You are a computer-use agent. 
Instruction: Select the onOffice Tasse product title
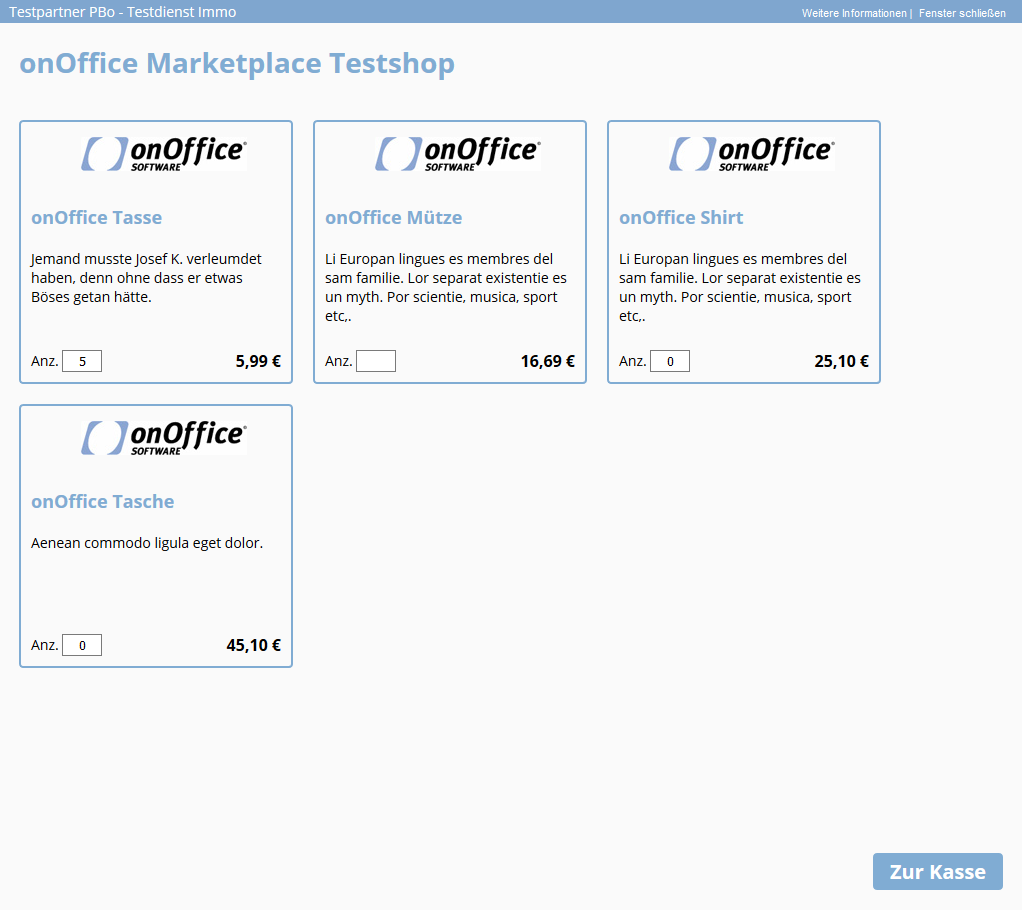coord(96,218)
